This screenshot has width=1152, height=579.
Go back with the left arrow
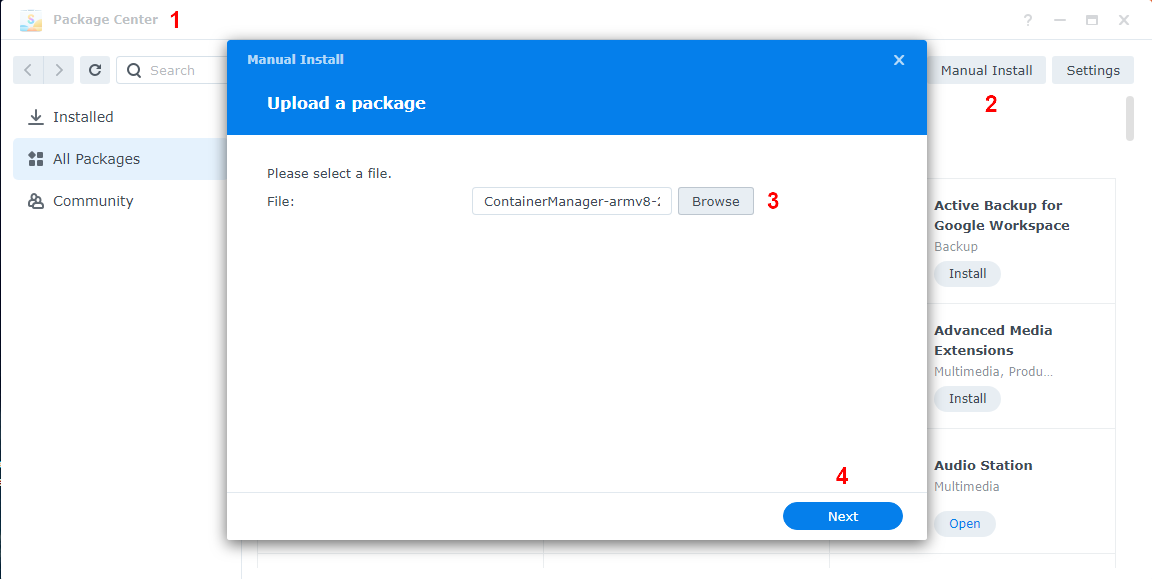(x=29, y=71)
